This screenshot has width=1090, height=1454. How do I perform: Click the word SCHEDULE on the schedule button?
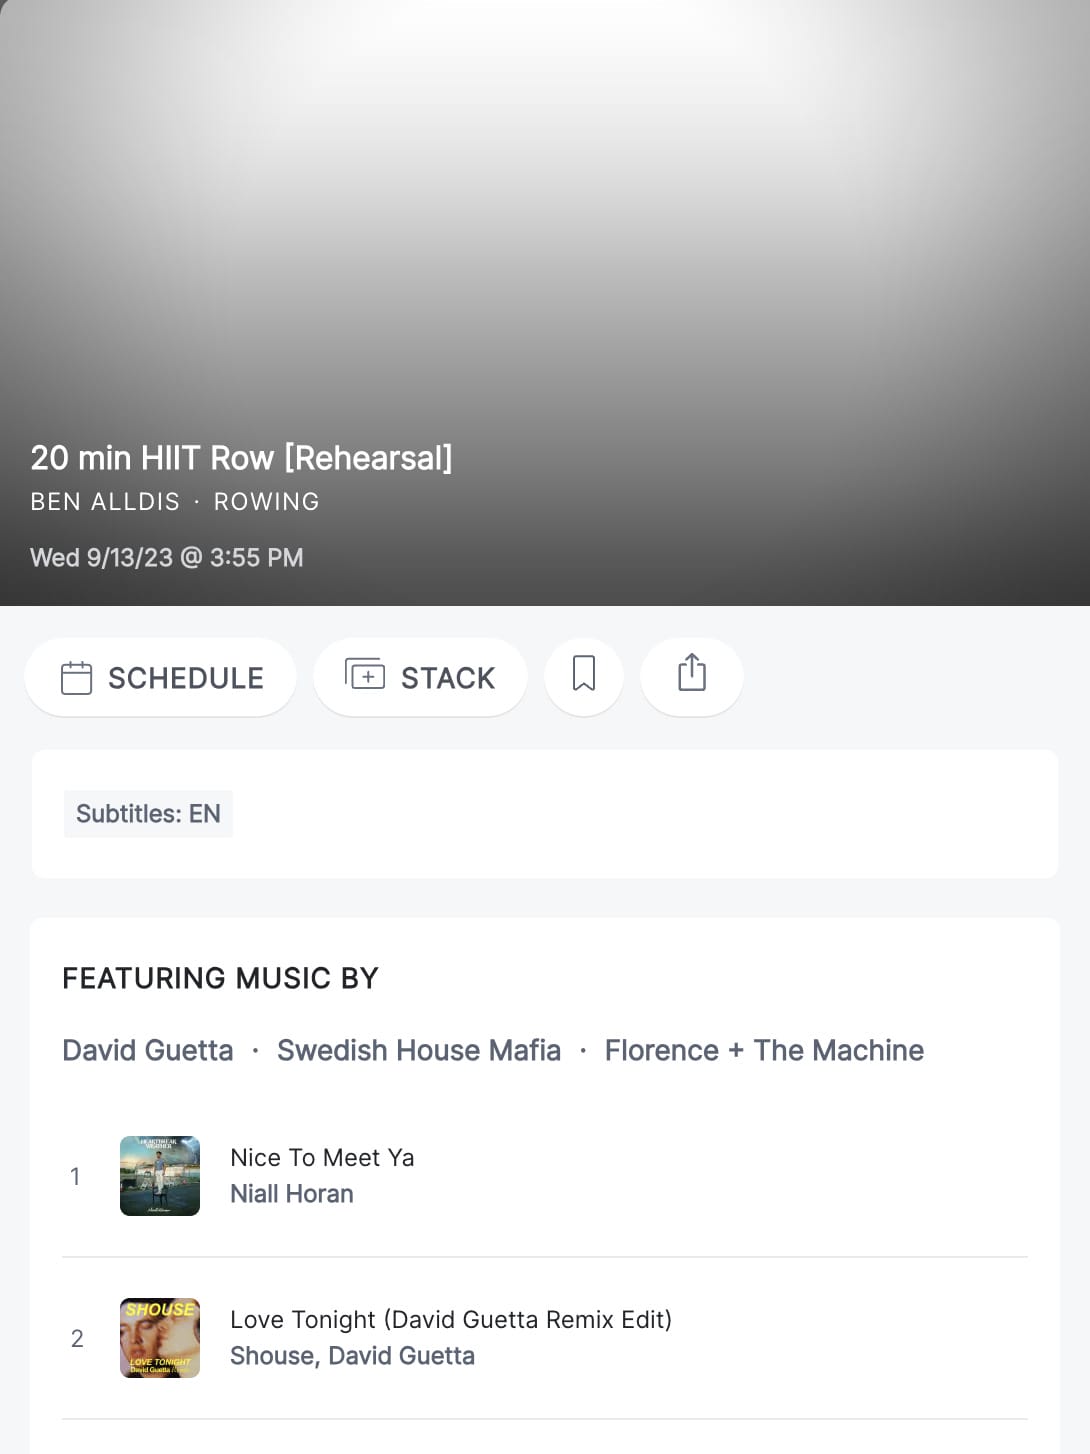[x=186, y=678]
